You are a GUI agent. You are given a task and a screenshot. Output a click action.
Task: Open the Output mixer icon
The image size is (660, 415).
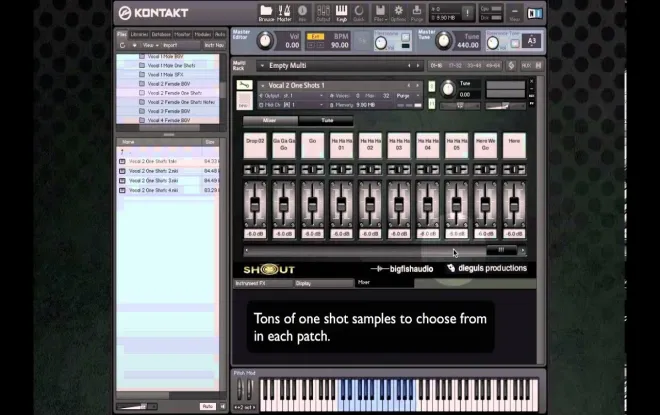tap(323, 13)
